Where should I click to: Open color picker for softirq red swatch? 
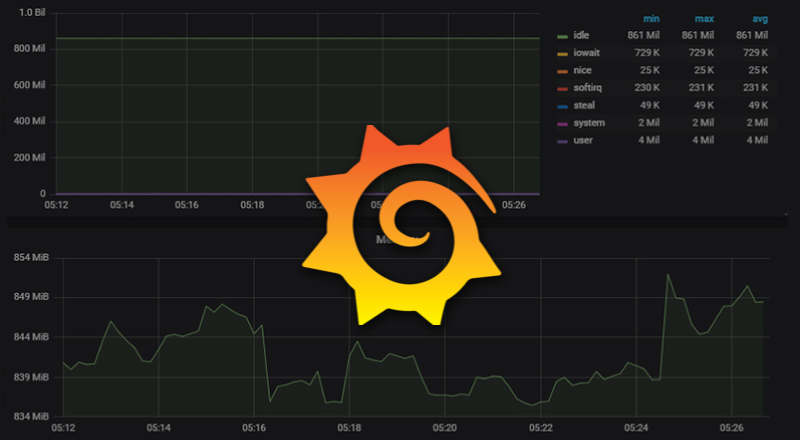click(563, 89)
